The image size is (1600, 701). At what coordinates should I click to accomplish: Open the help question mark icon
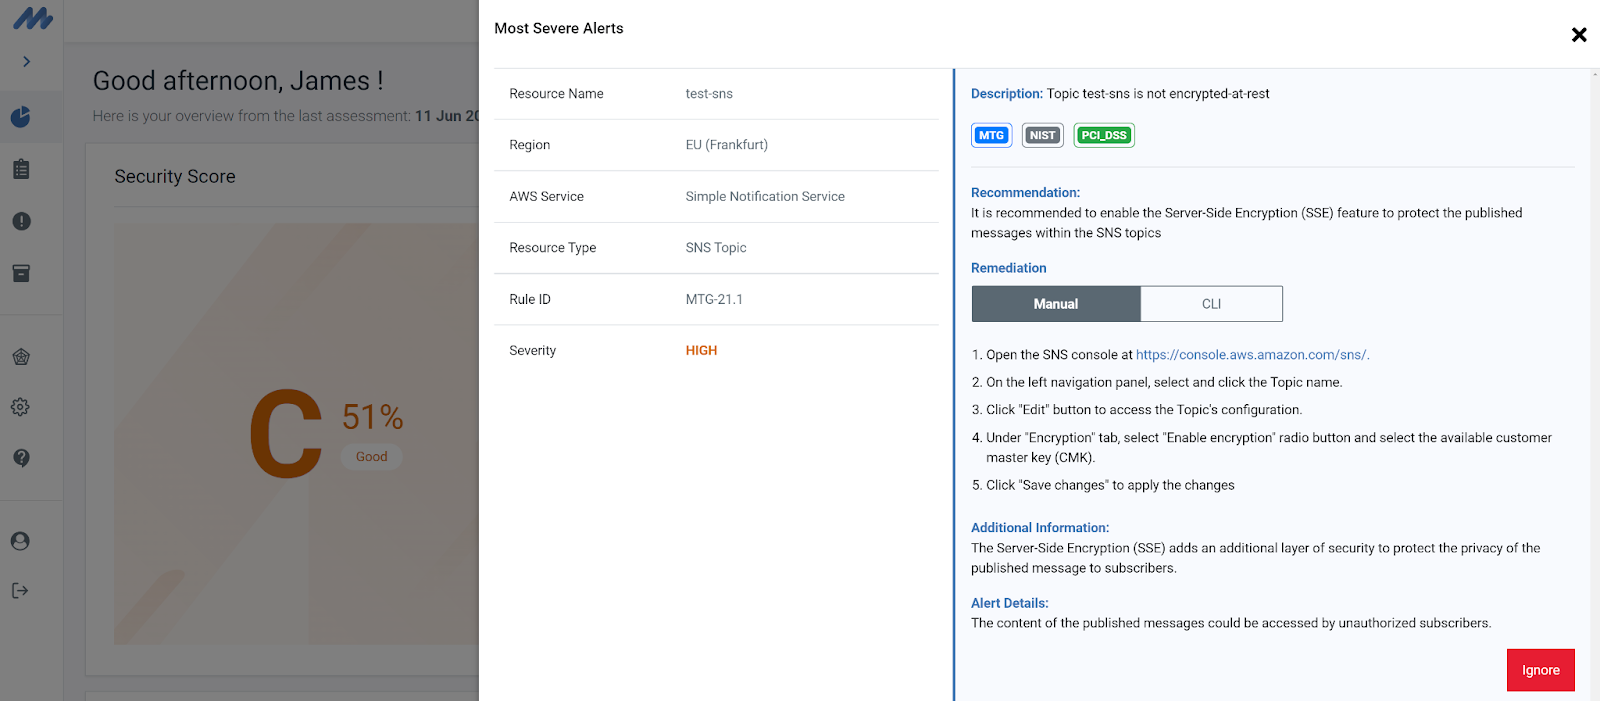click(x=21, y=458)
